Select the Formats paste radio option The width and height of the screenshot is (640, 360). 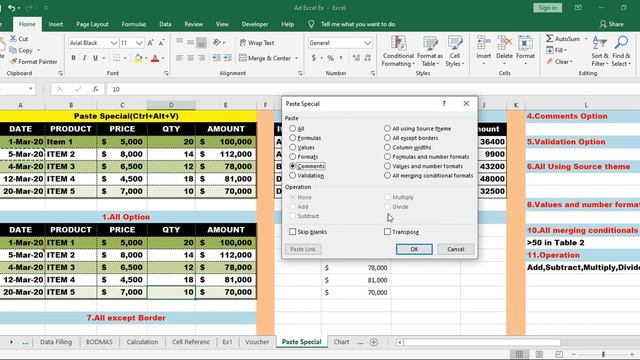pyautogui.click(x=292, y=157)
